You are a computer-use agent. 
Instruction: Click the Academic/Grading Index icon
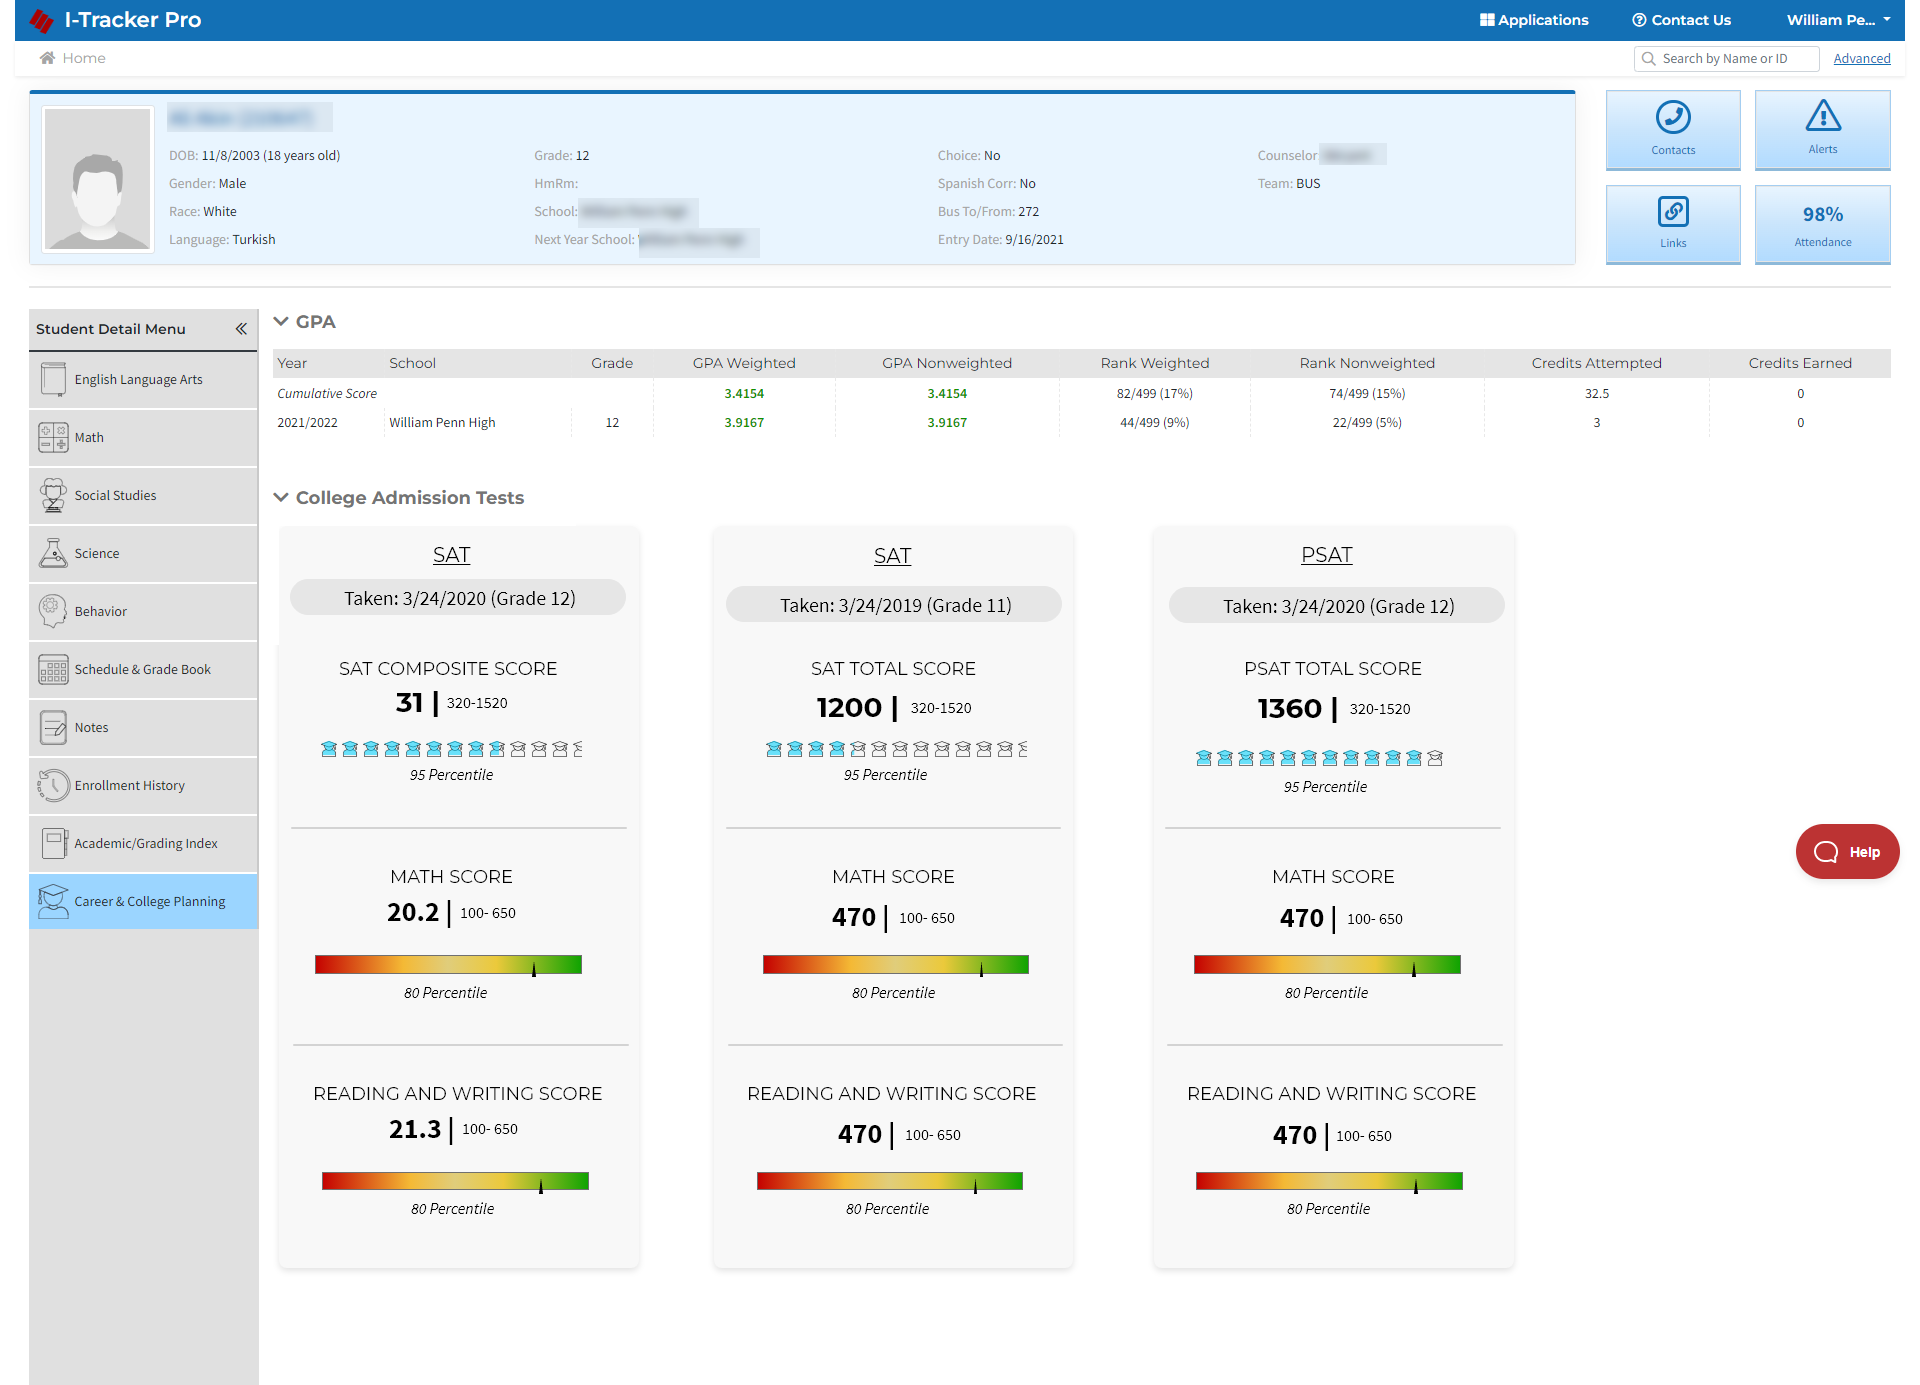coord(54,843)
